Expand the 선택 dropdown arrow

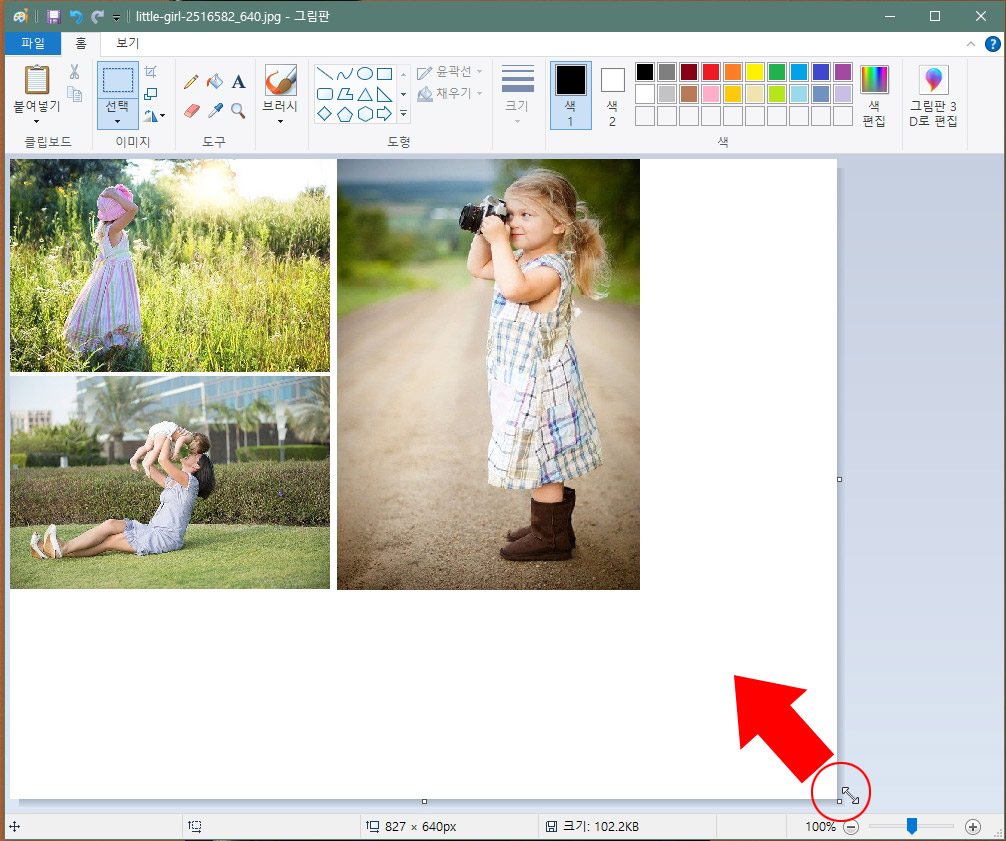click(x=117, y=121)
